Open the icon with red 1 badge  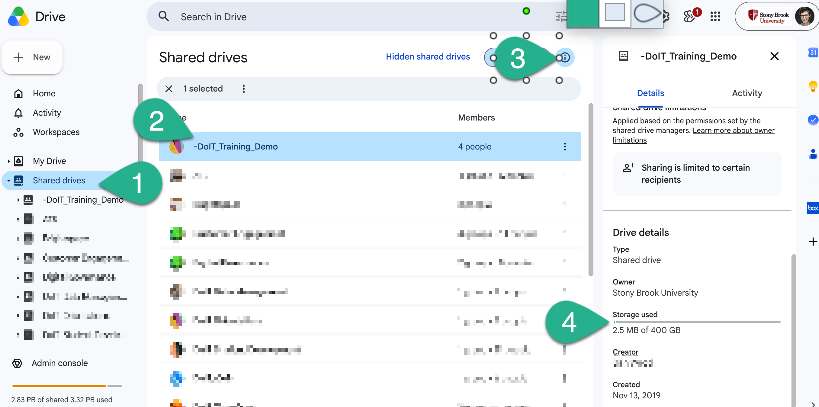click(691, 16)
